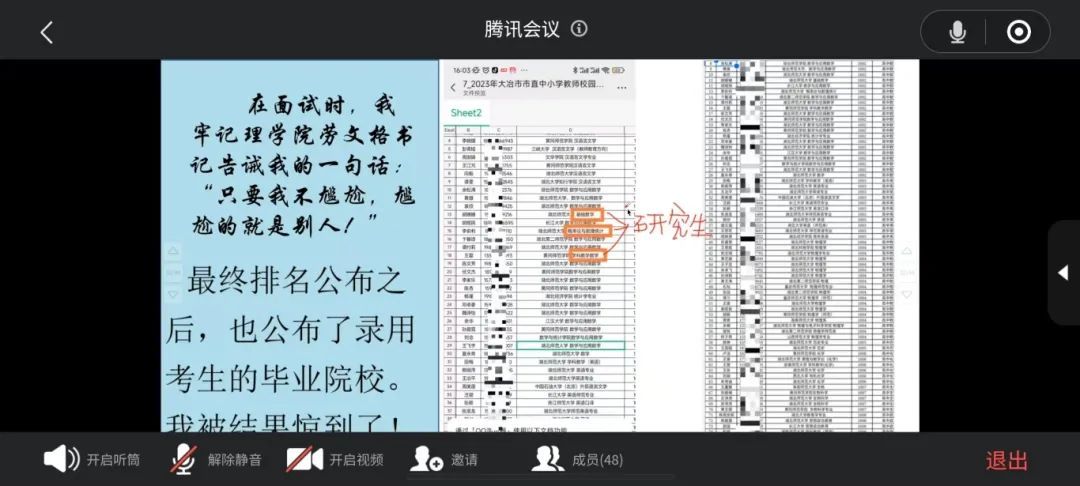1080x486 pixels.
Task: Open the 成员(48) members list
Action: click(x=577, y=460)
